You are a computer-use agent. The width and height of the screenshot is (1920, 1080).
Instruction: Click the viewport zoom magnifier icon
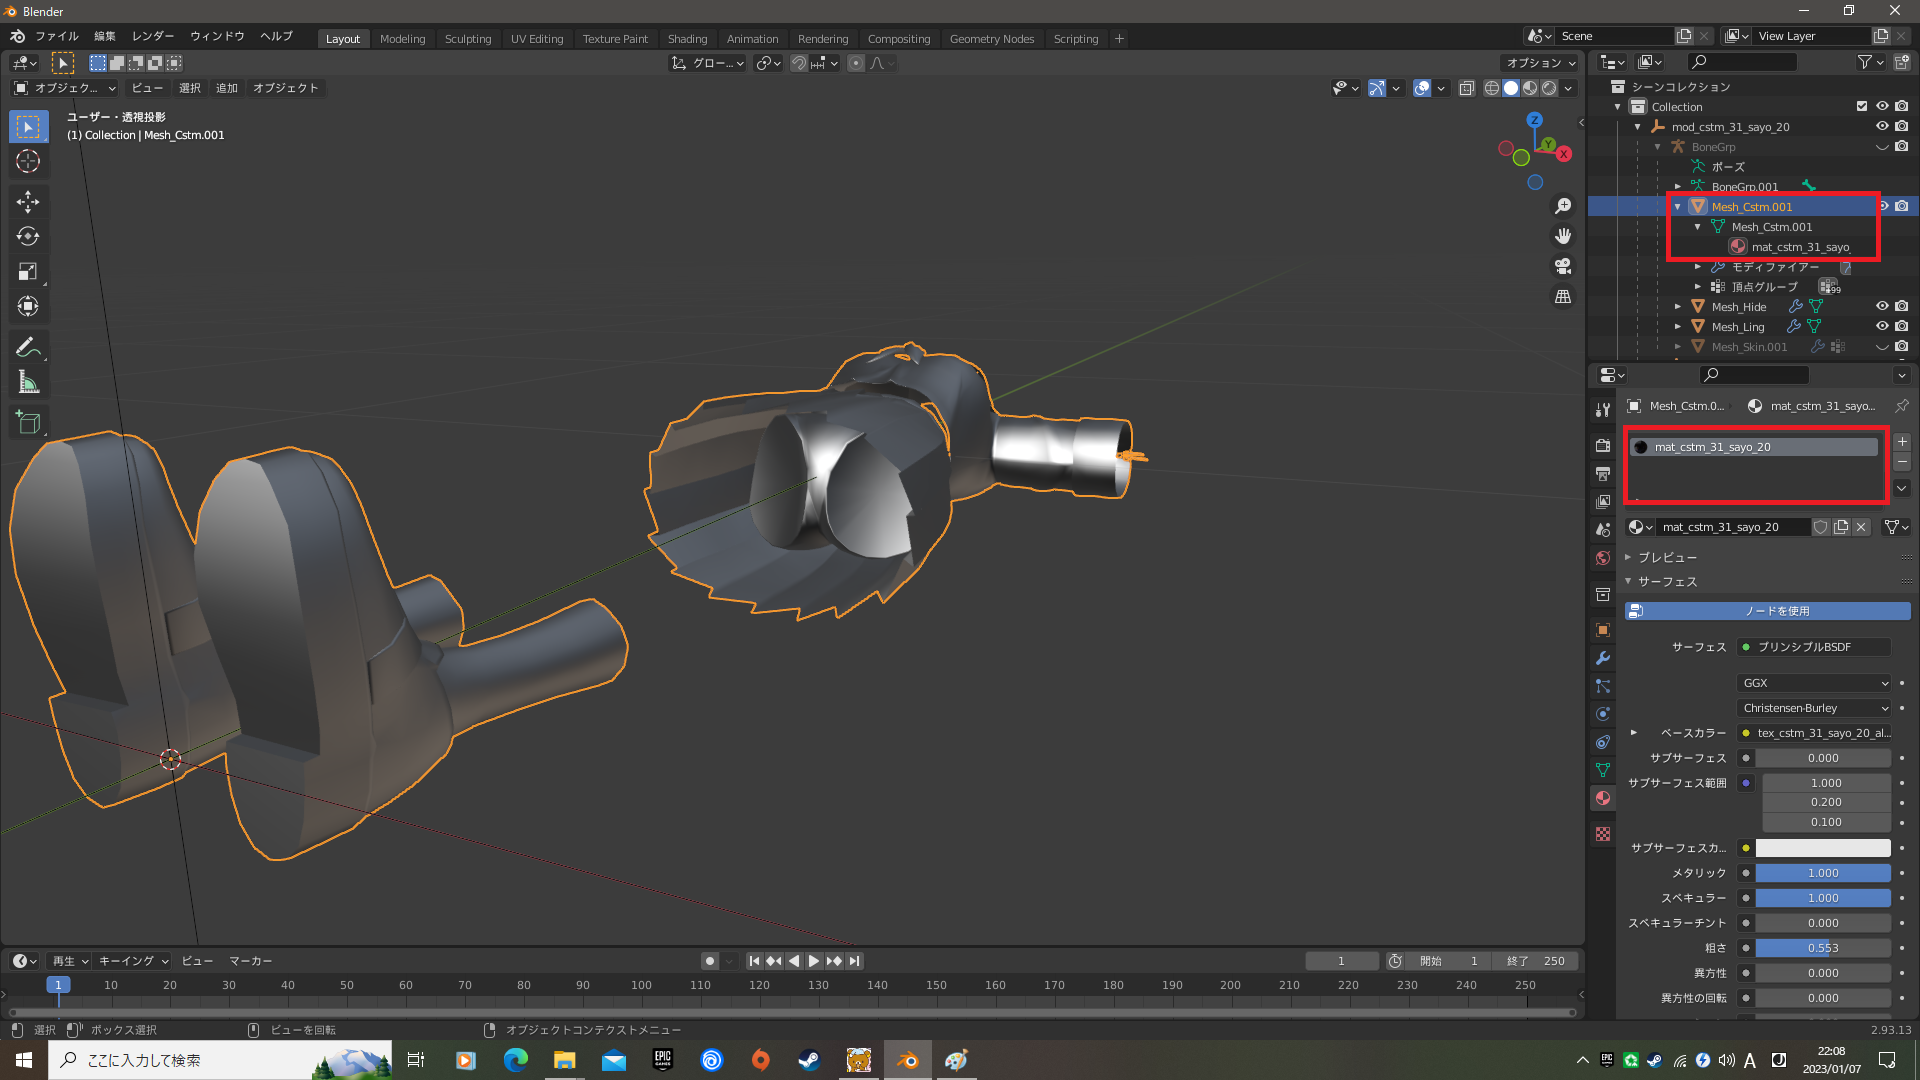(x=1563, y=206)
